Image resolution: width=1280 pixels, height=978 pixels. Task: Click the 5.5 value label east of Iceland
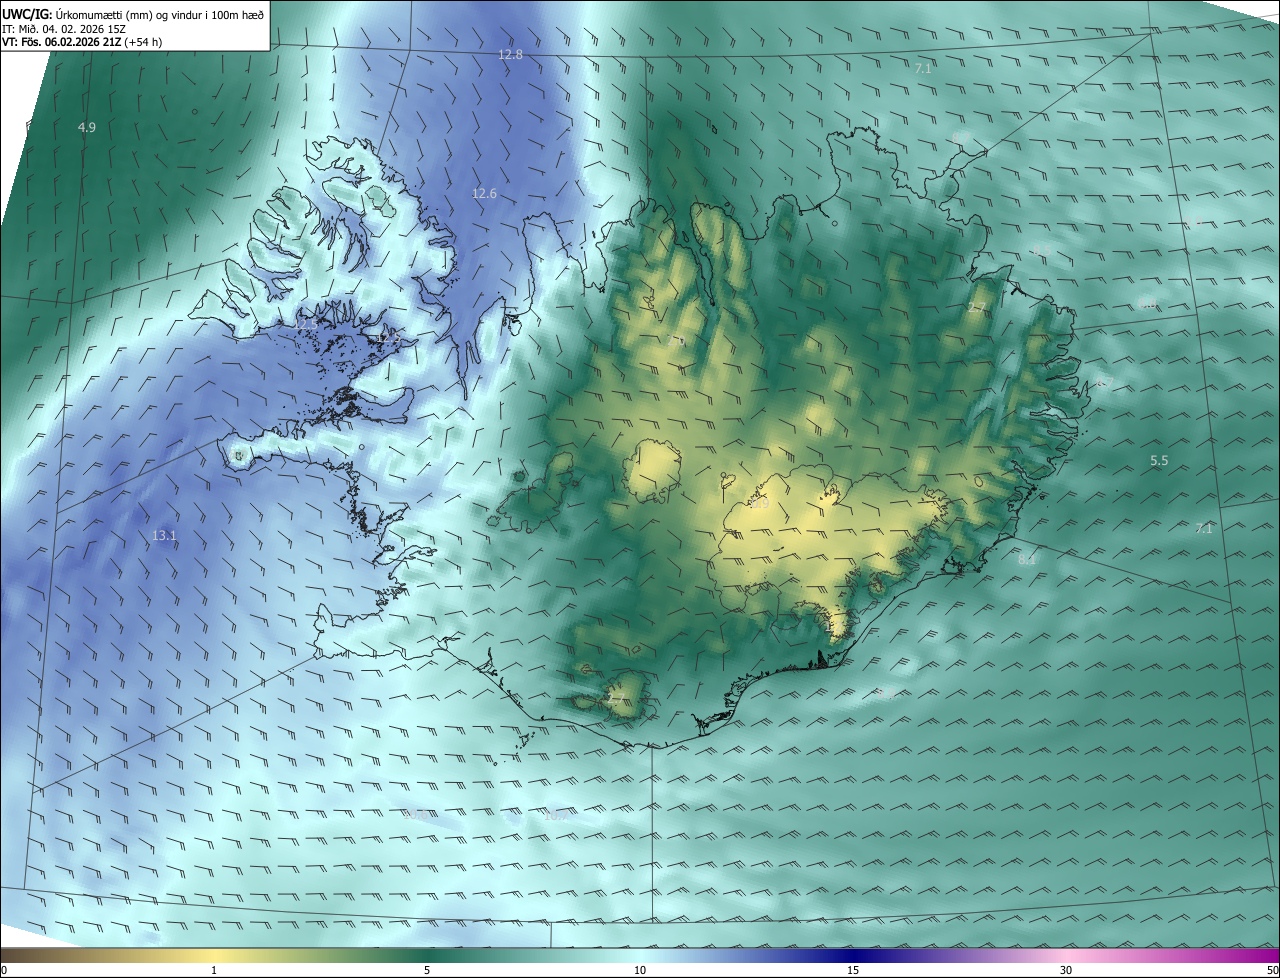(1159, 460)
